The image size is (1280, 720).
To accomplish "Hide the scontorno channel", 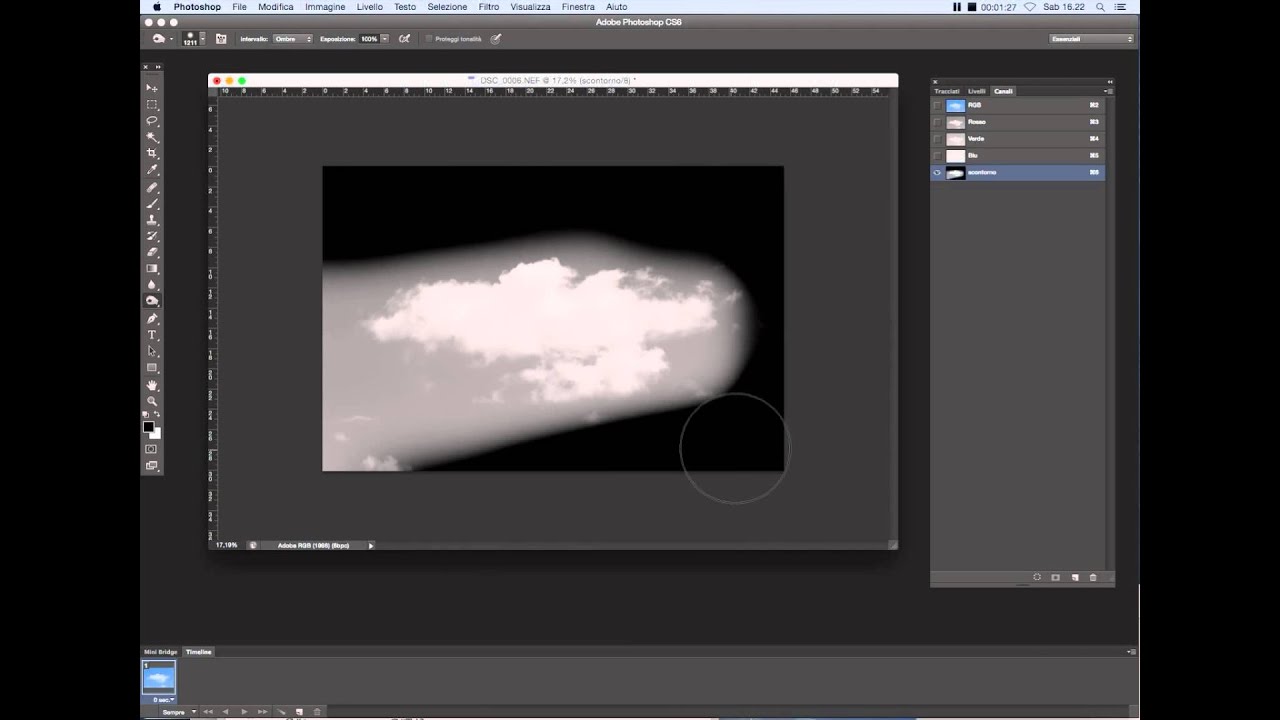I will (x=937, y=173).
